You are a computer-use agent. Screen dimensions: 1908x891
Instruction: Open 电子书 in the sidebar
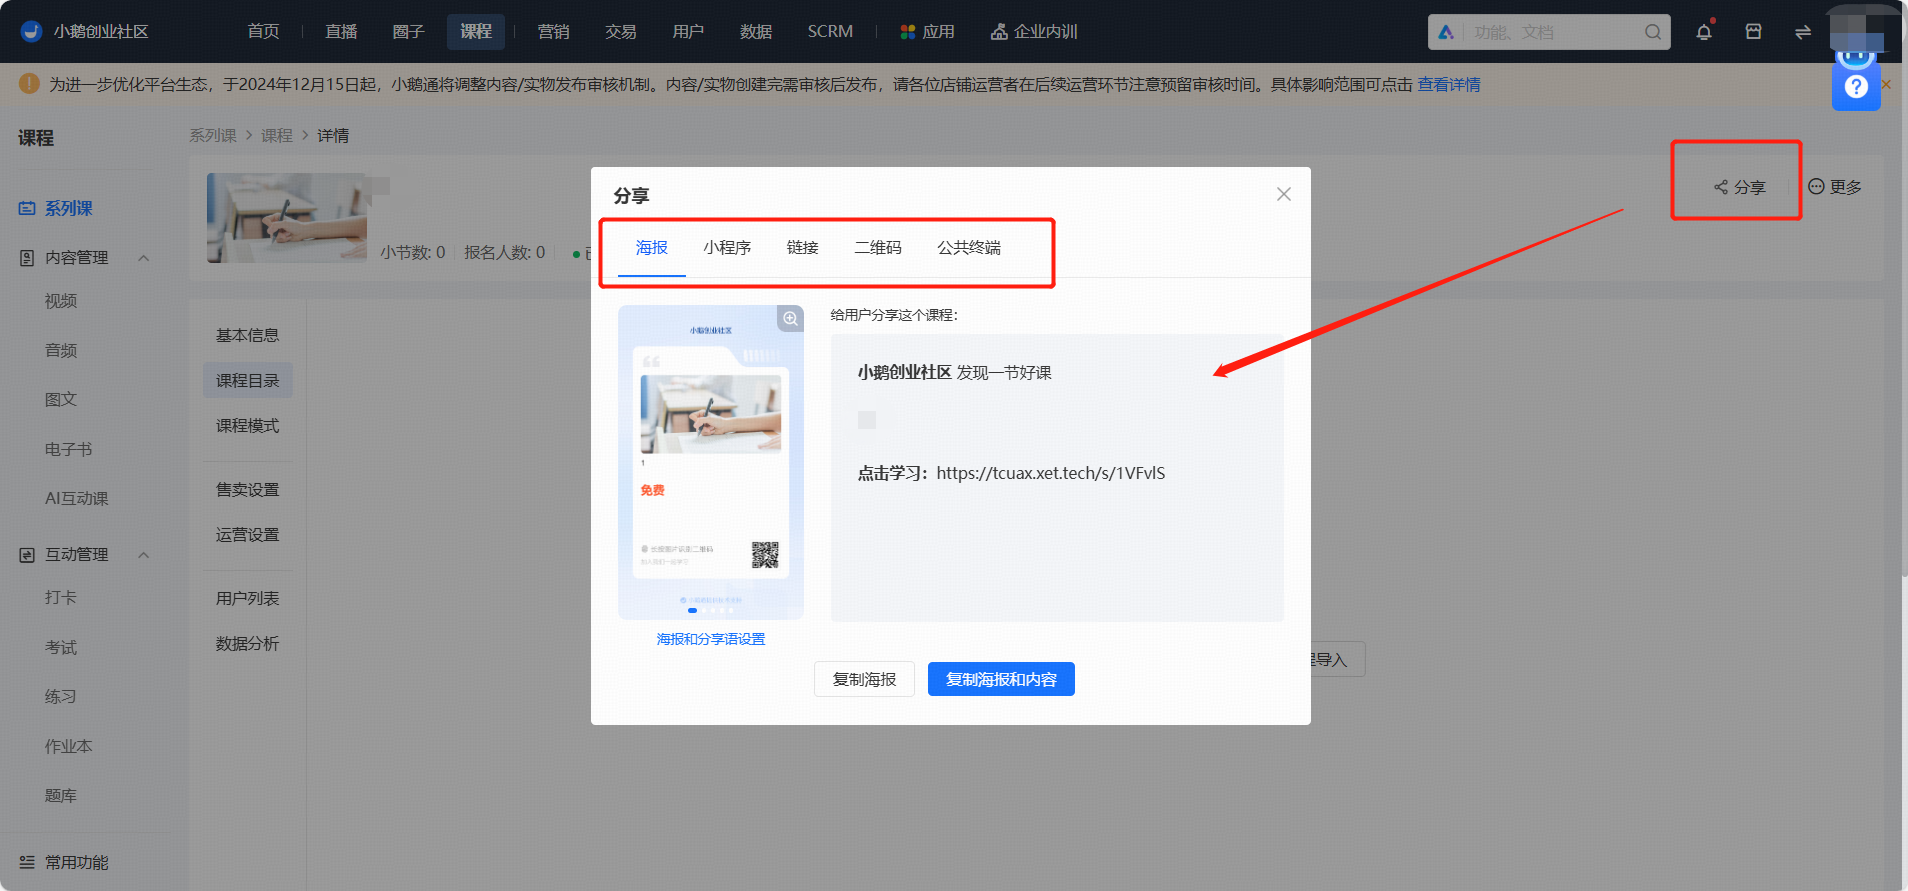pyautogui.click(x=69, y=450)
